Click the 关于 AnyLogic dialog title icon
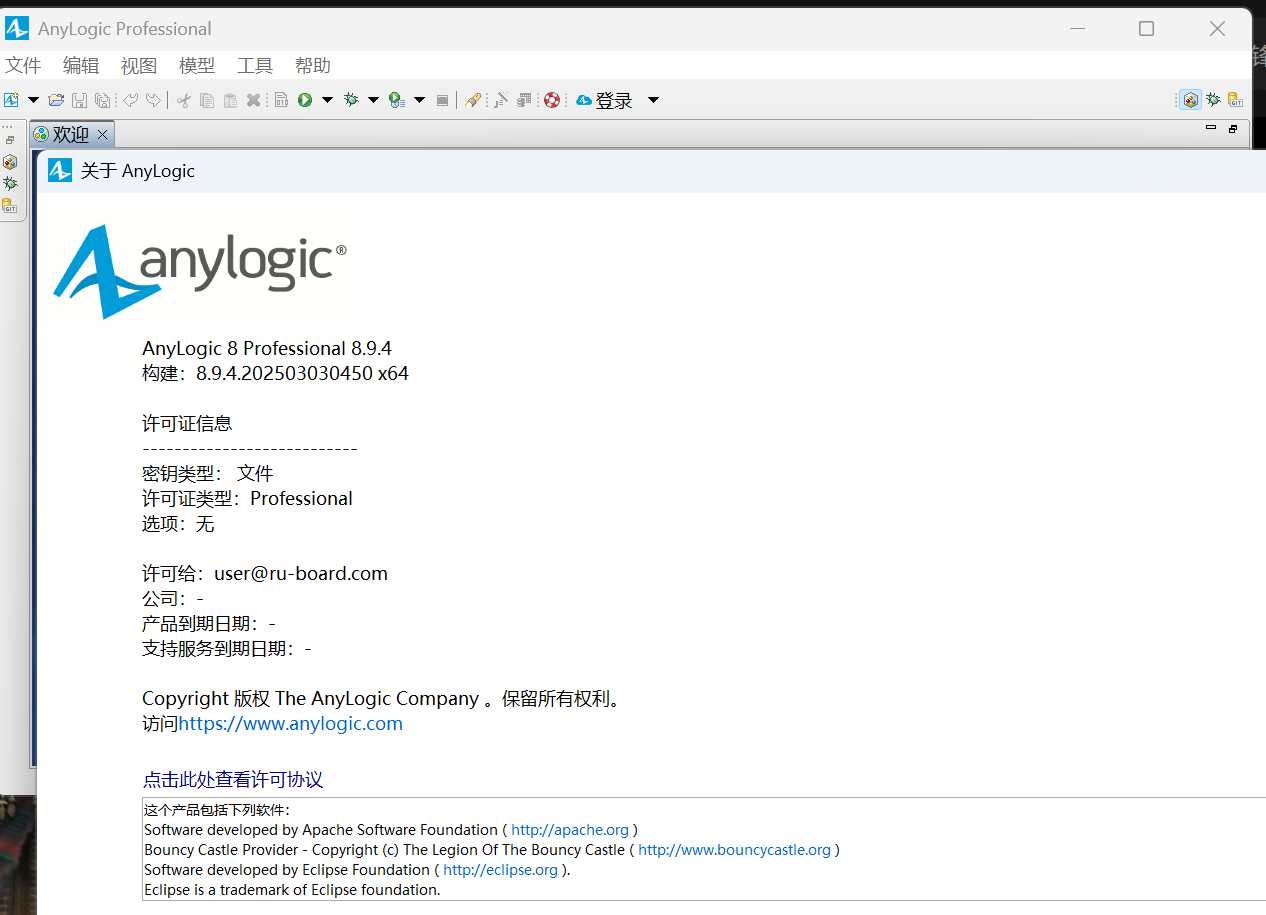This screenshot has width=1266, height=915. 60,170
